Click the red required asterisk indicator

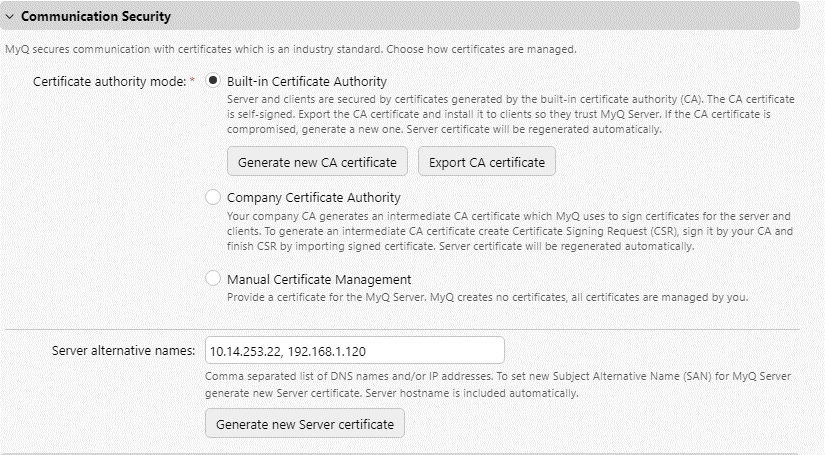[192, 80]
